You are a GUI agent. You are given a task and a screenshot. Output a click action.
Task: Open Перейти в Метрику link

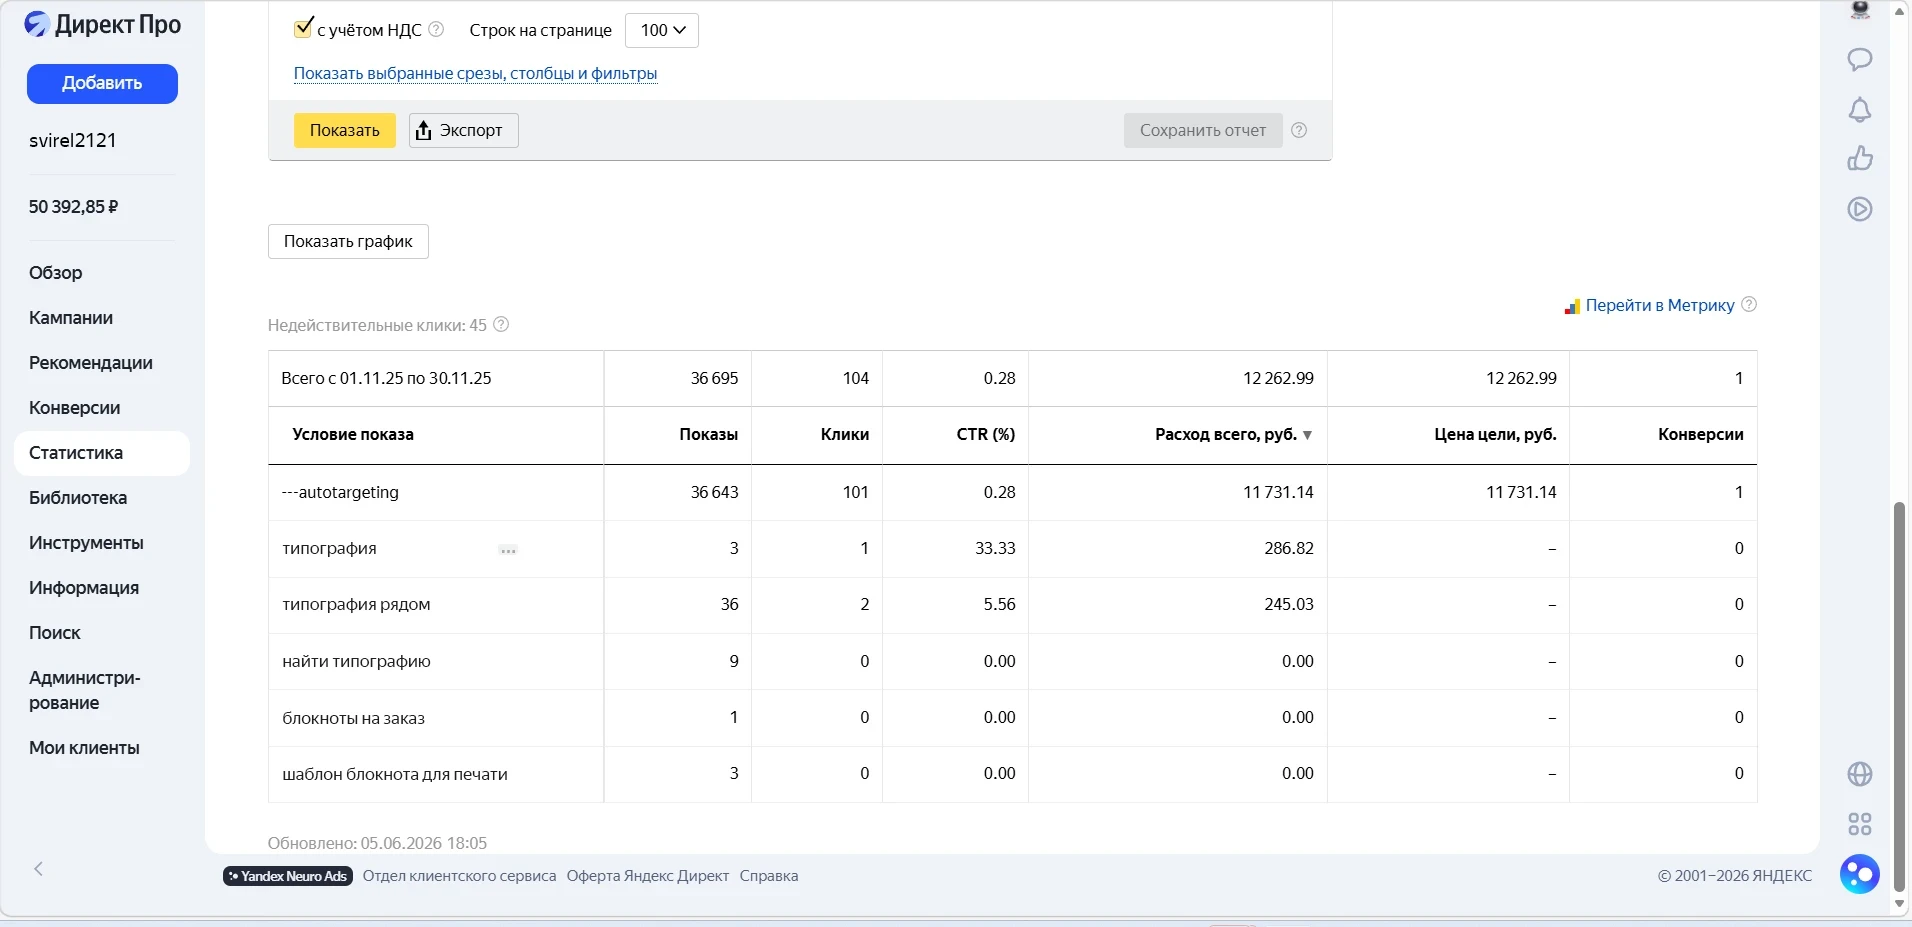(x=1660, y=305)
